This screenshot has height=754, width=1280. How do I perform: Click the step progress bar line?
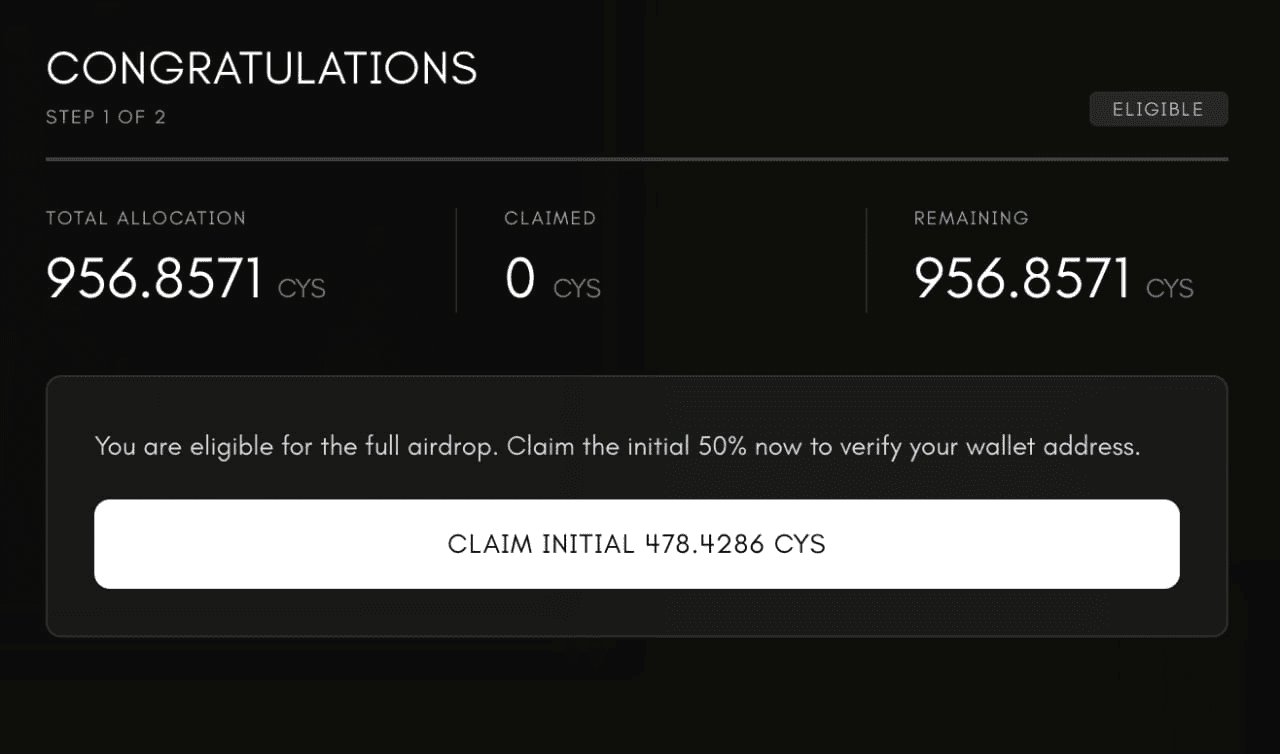click(x=636, y=159)
